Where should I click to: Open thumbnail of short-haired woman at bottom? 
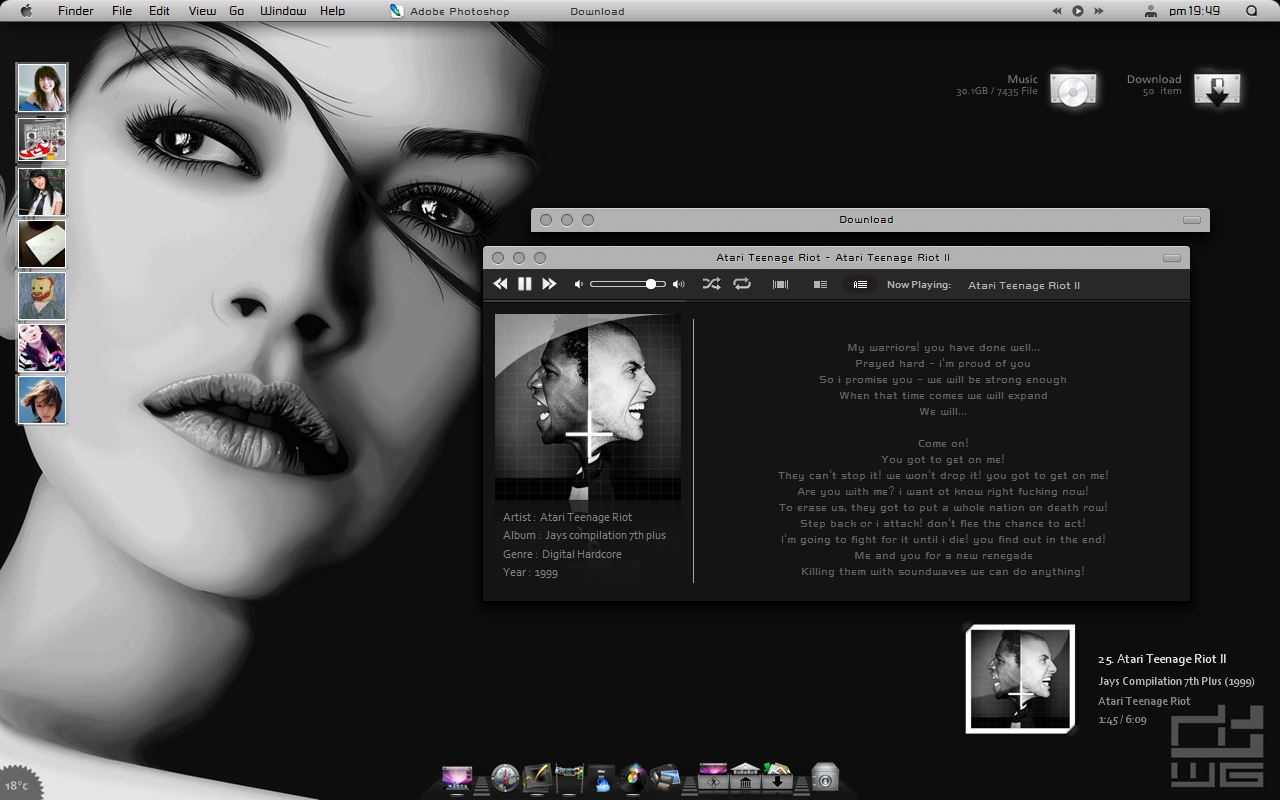coord(42,400)
